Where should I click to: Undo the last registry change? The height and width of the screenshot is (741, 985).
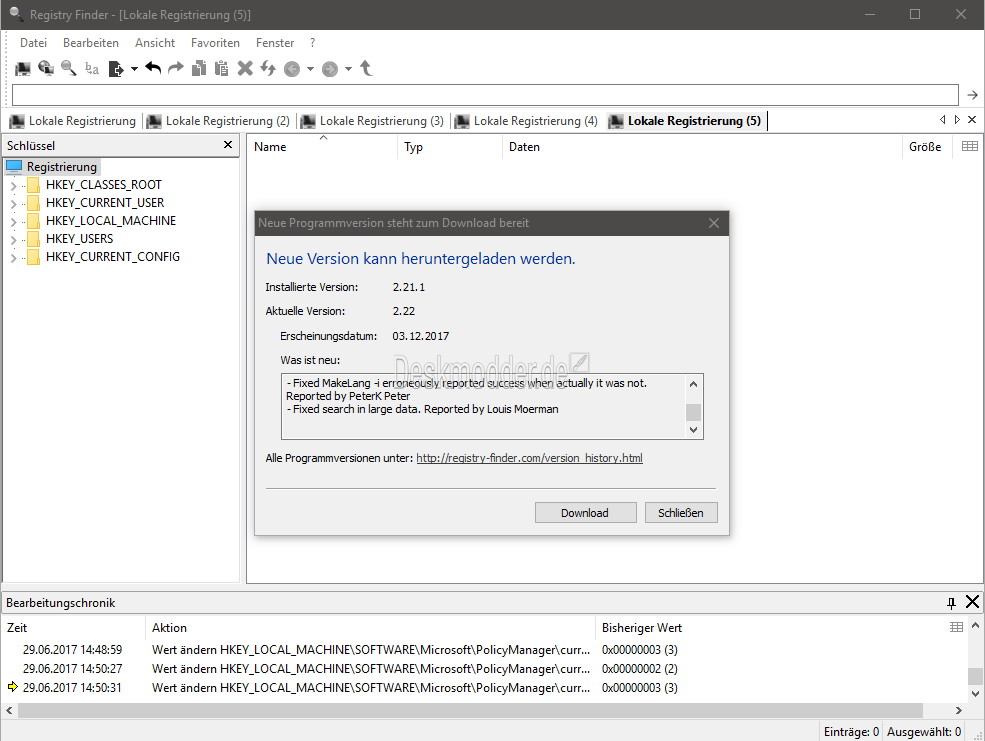pyautogui.click(x=153, y=68)
